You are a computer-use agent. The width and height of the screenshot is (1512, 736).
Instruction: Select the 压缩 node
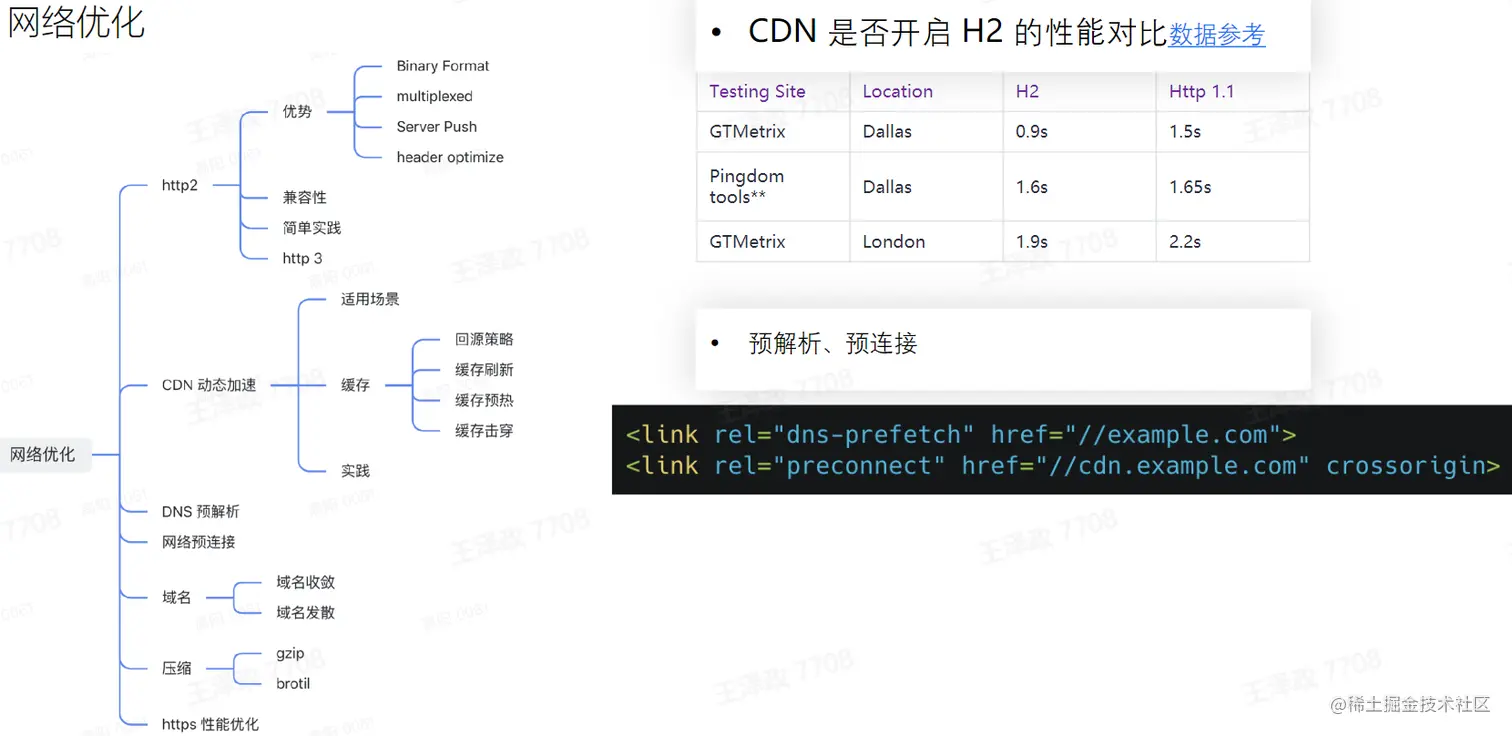coord(176,668)
